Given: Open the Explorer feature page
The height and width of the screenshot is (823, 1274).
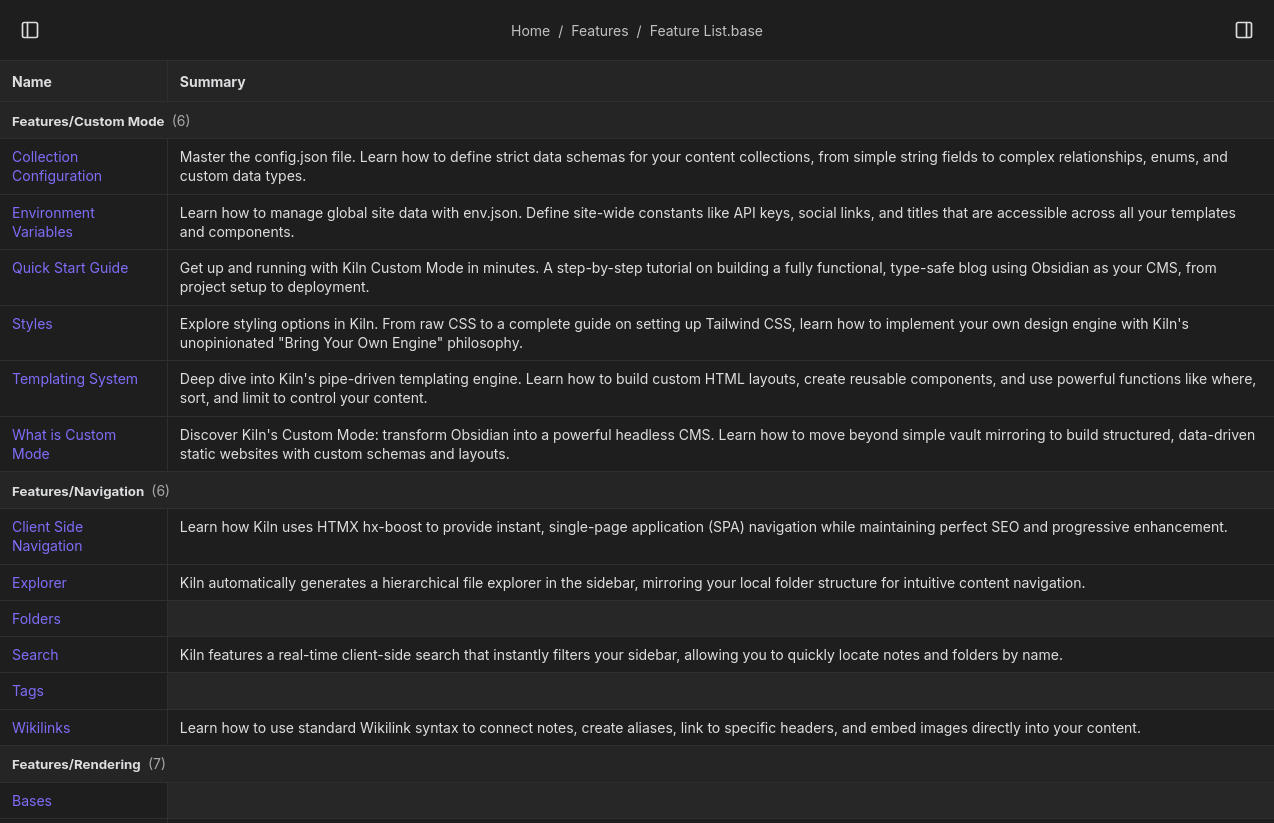Looking at the screenshot, I should point(39,583).
